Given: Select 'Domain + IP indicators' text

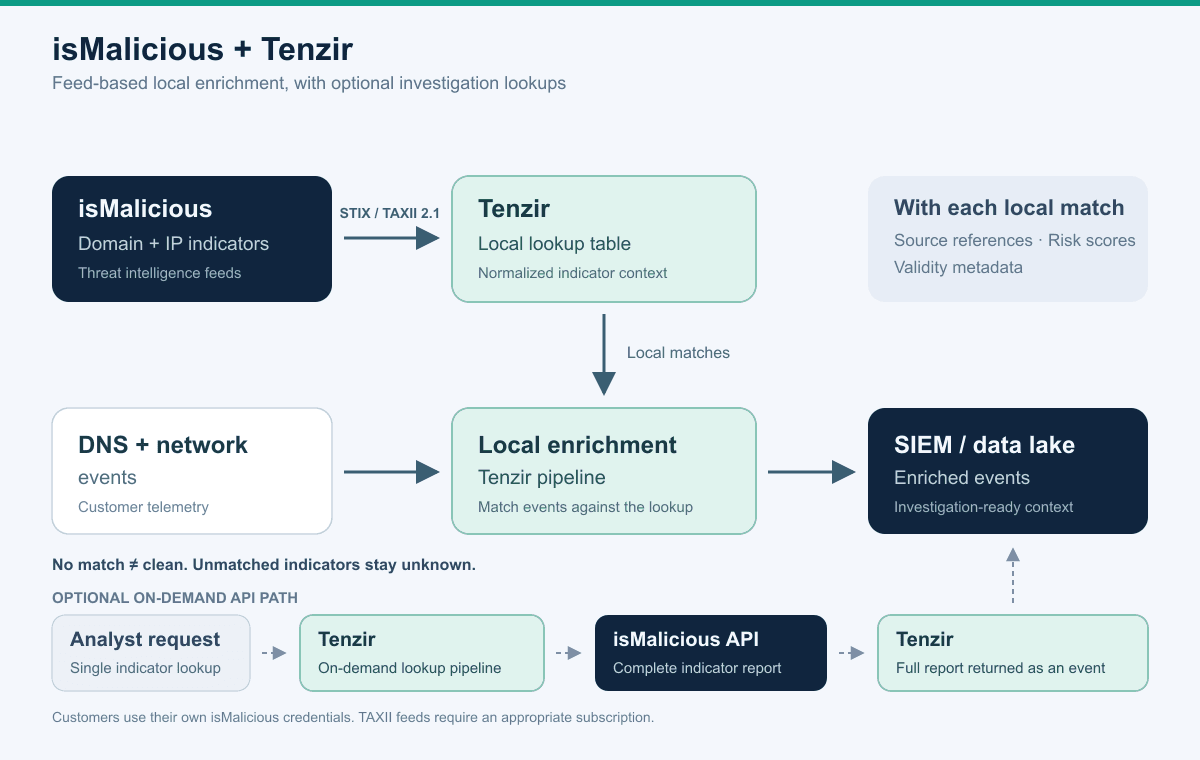Looking at the screenshot, I should coord(173,243).
